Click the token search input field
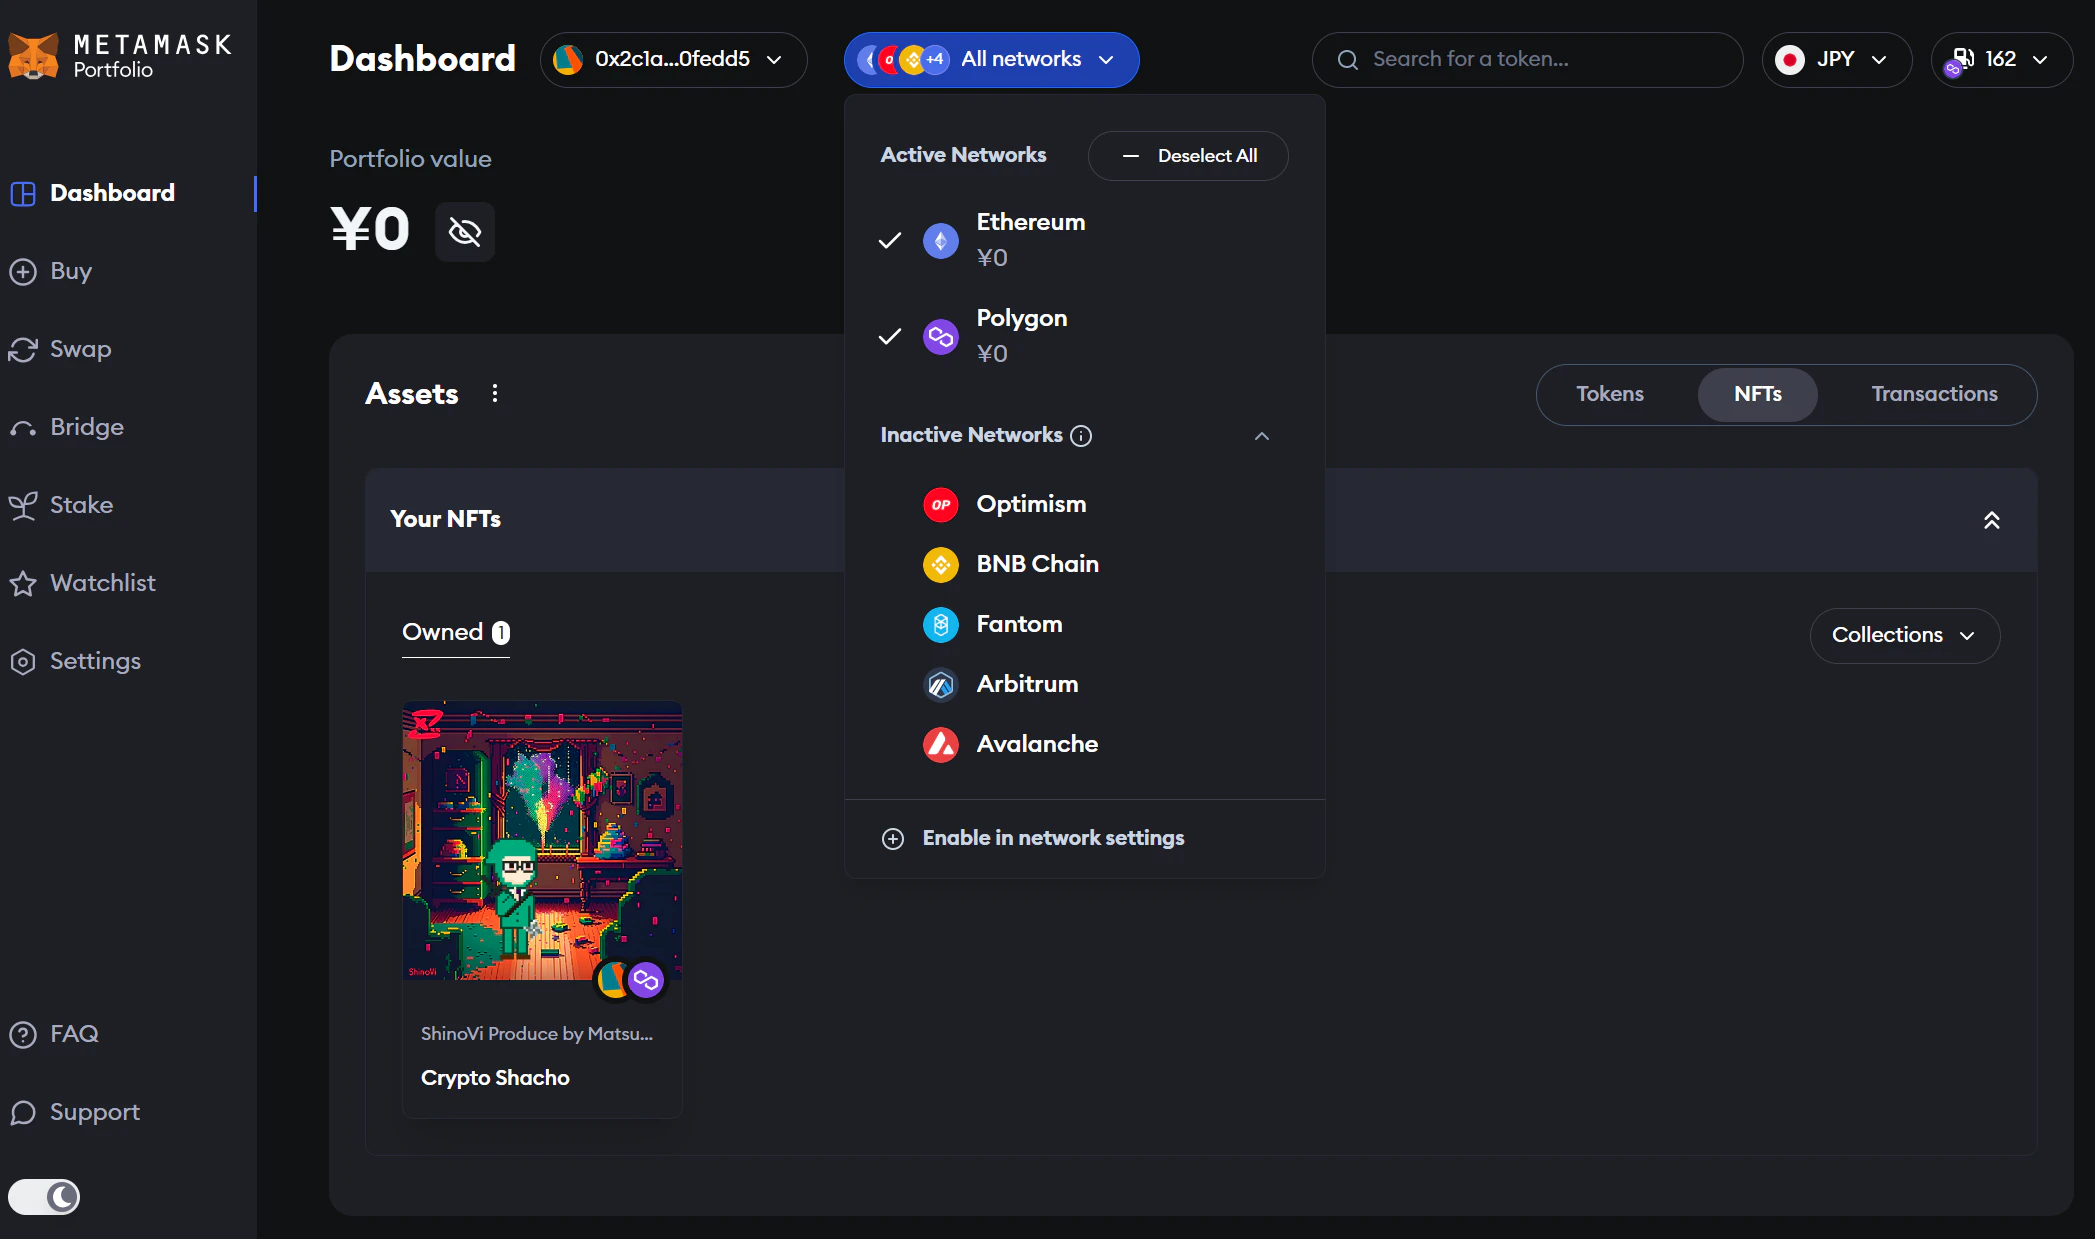This screenshot has height=1239, width=2095. [1528, 60]
